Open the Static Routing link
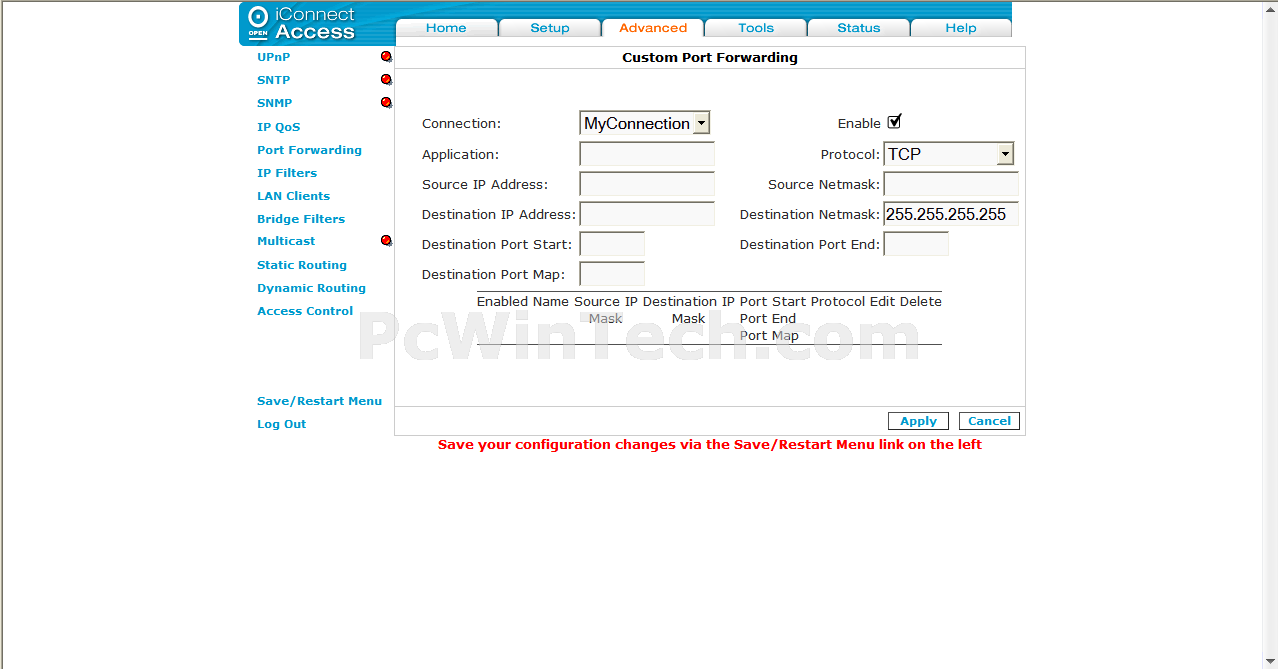Image resolution: width=1278 pixels, height=669 pixels. point(302,265)
